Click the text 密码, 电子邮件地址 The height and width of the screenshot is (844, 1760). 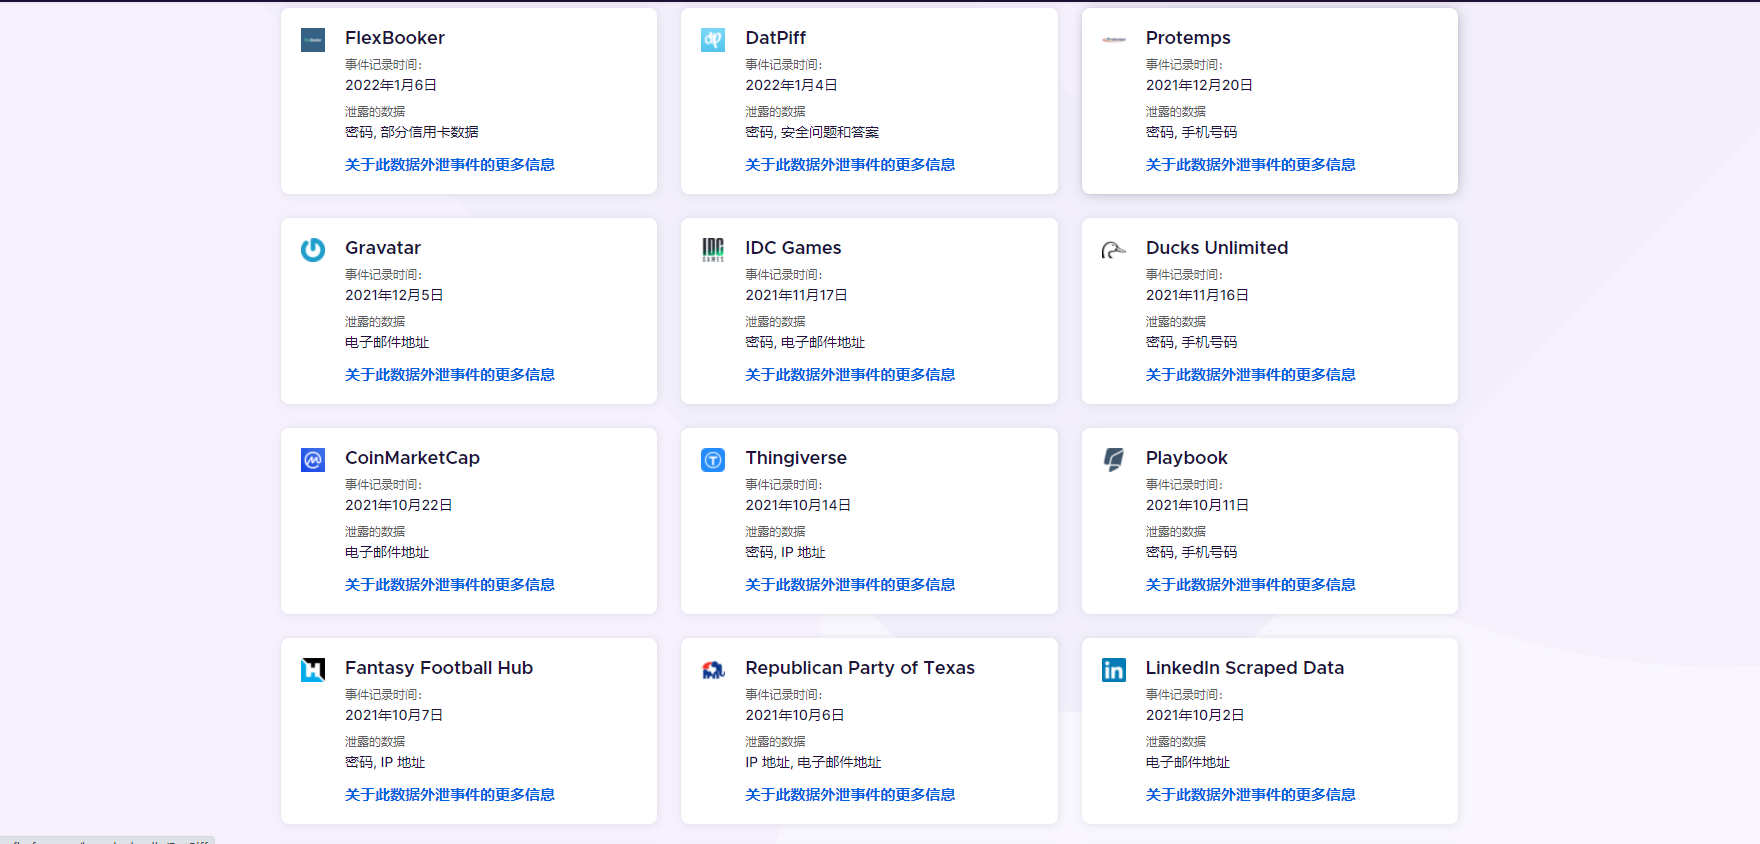[805, 342]
